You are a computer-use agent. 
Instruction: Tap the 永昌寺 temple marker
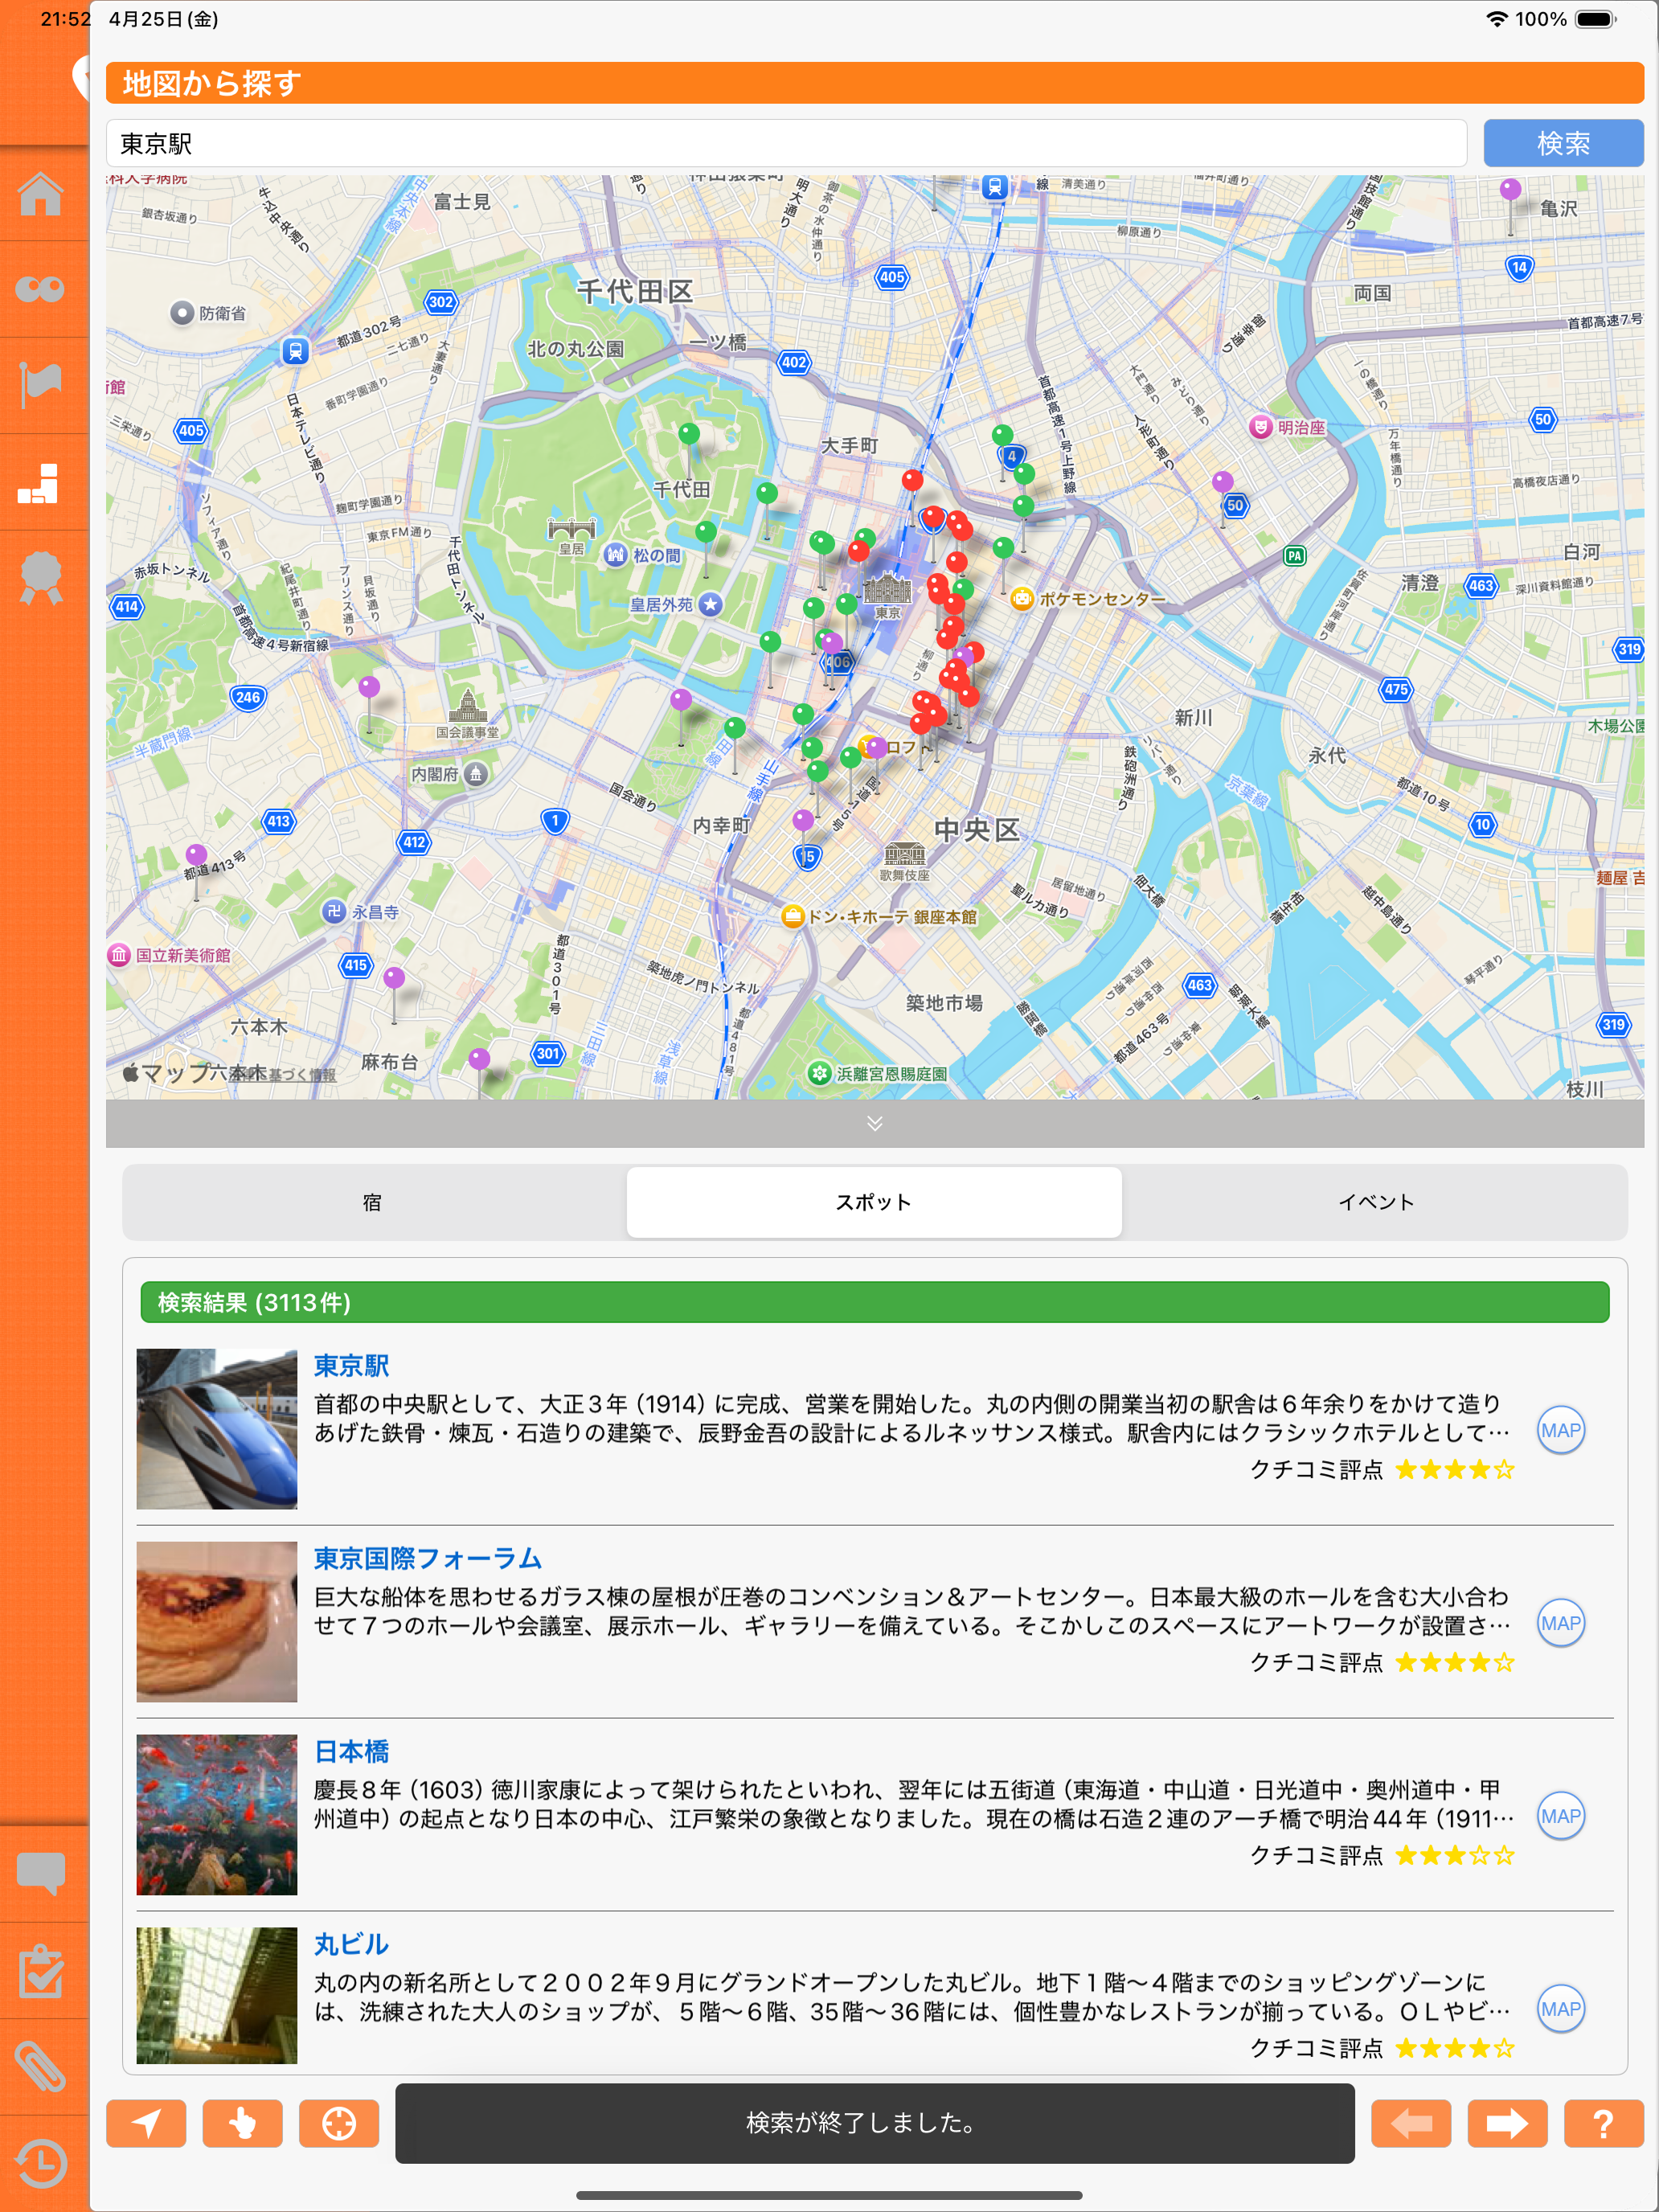(x=333, y=911)
